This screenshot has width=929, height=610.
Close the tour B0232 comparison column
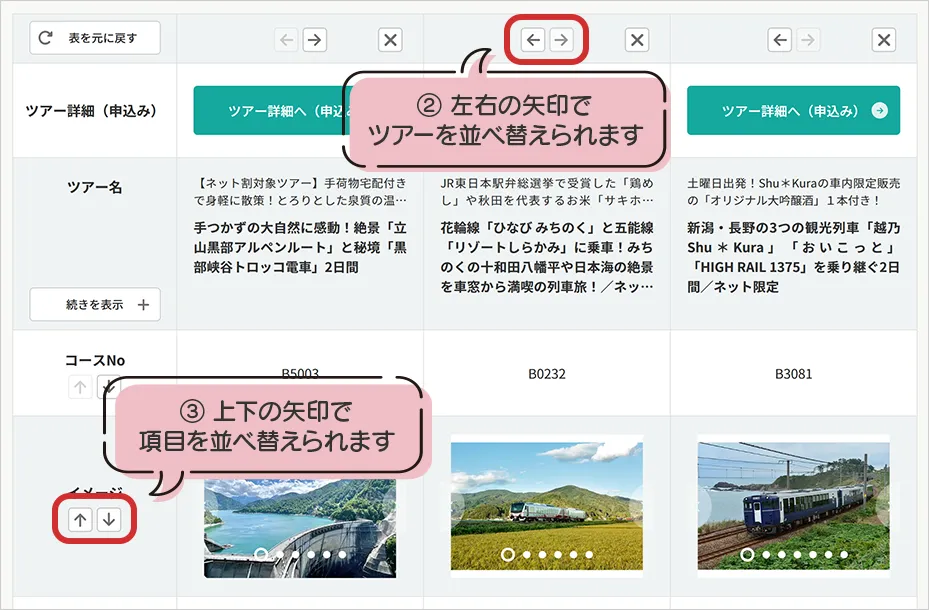[637, 40]
